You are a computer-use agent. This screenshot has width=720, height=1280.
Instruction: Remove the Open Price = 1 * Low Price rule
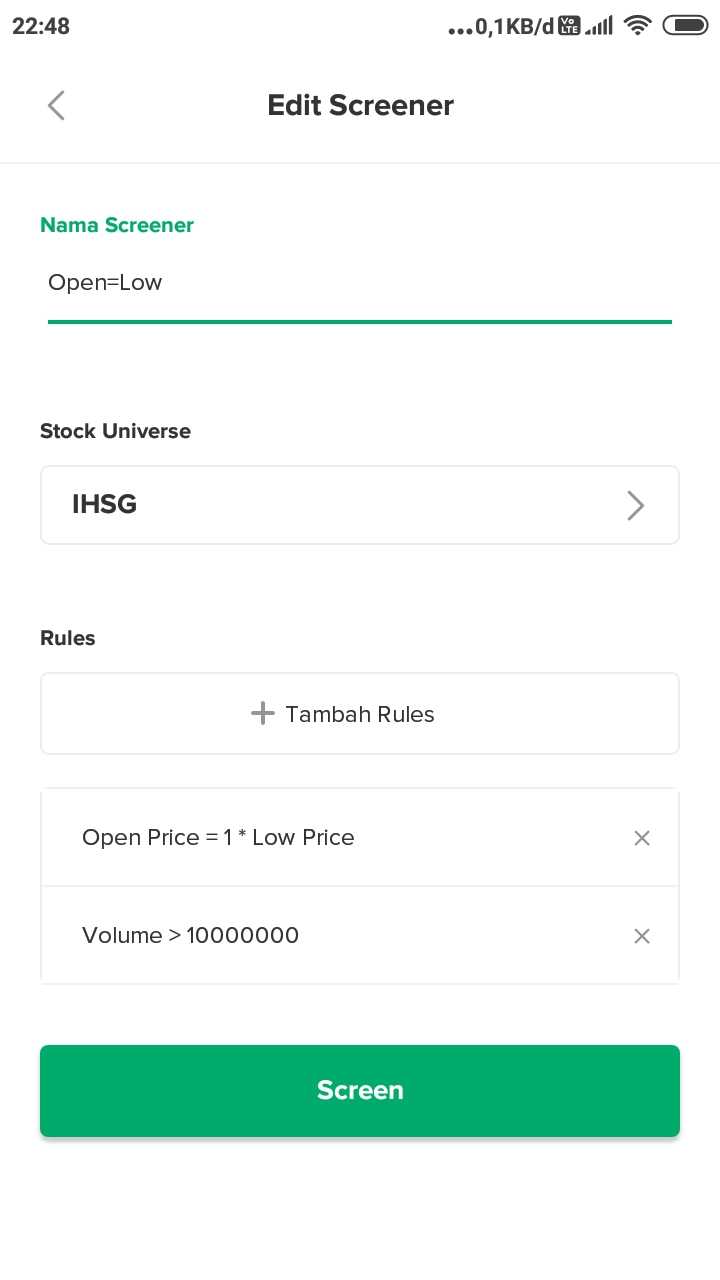(x=642, y=838)
